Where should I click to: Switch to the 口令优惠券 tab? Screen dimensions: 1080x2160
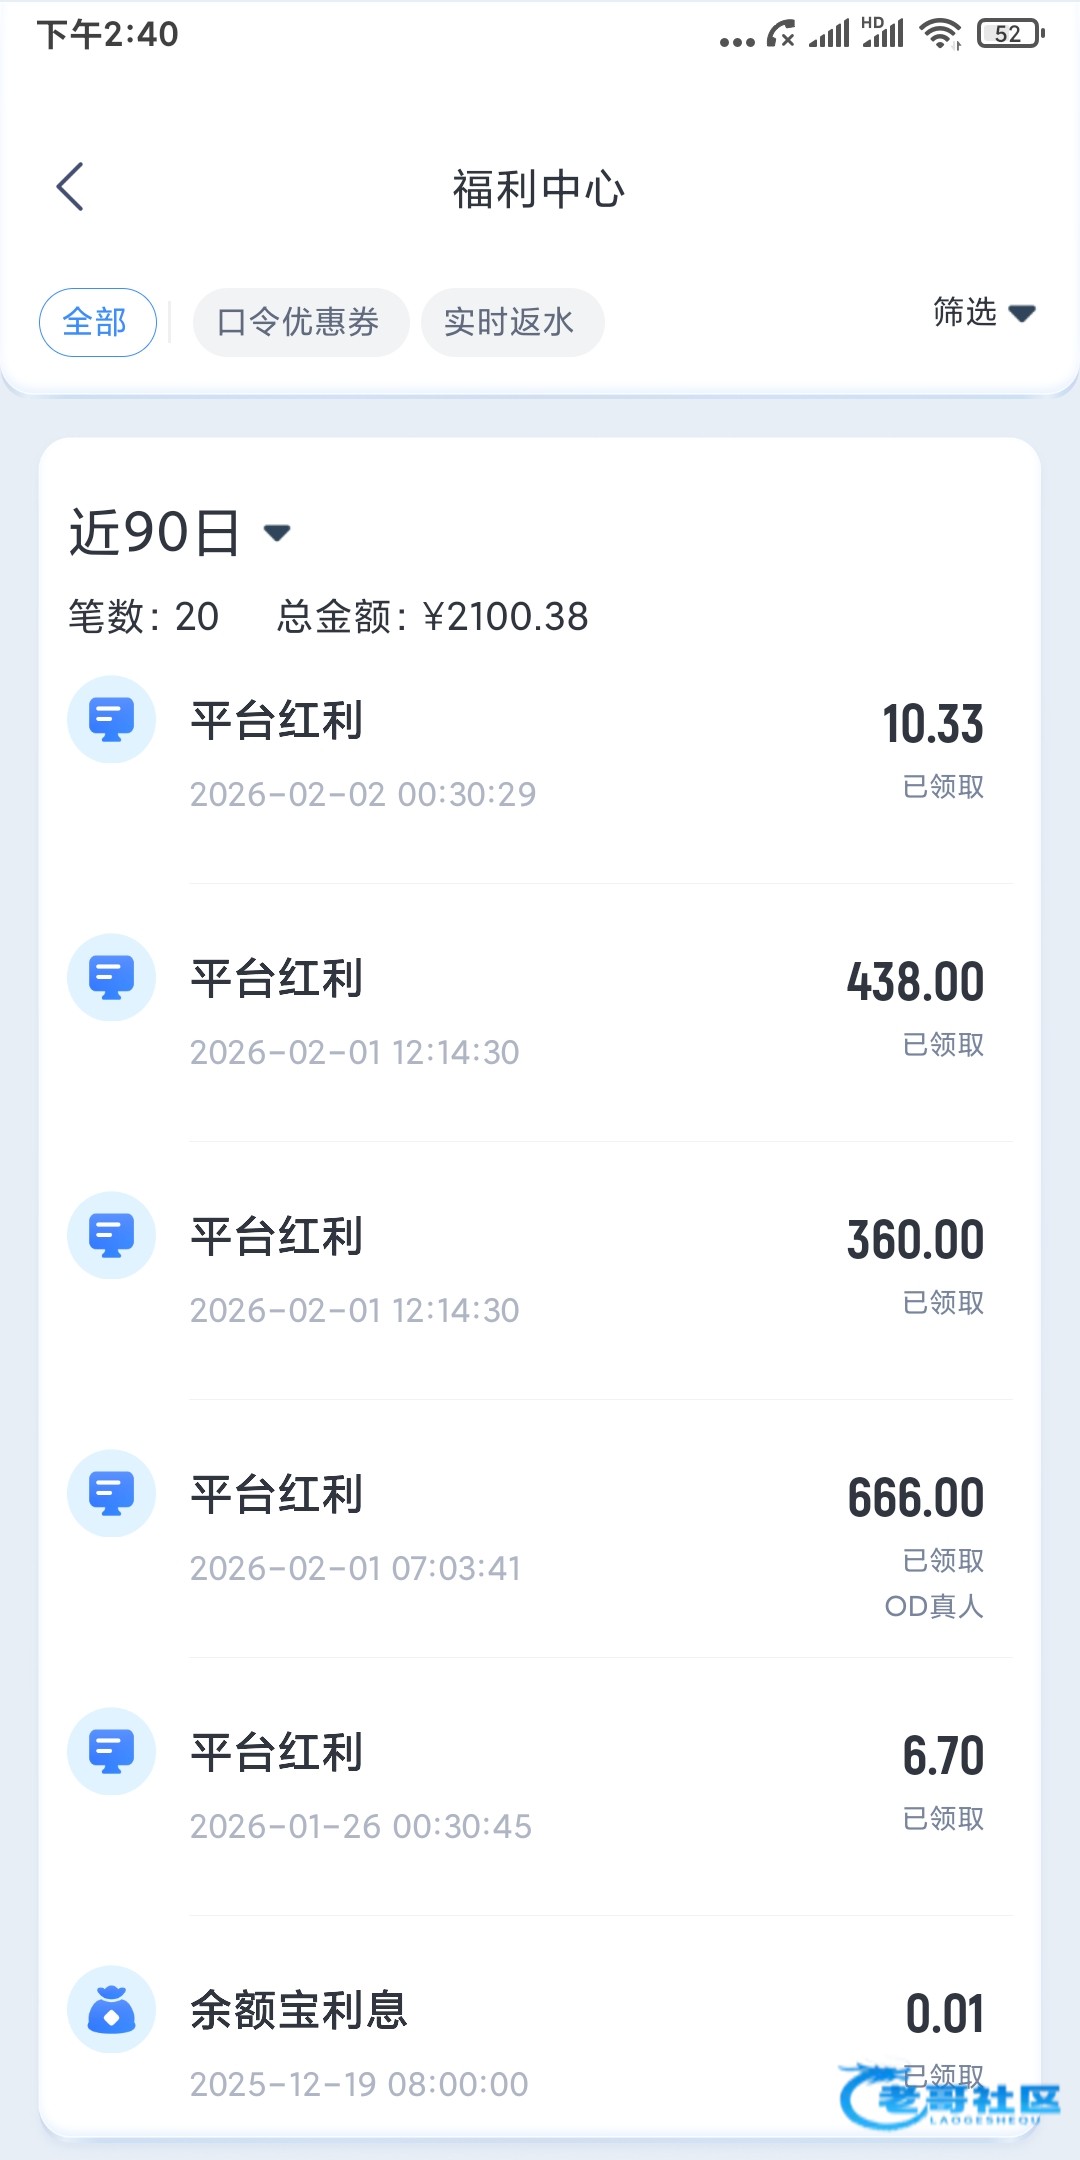point(300,323)
